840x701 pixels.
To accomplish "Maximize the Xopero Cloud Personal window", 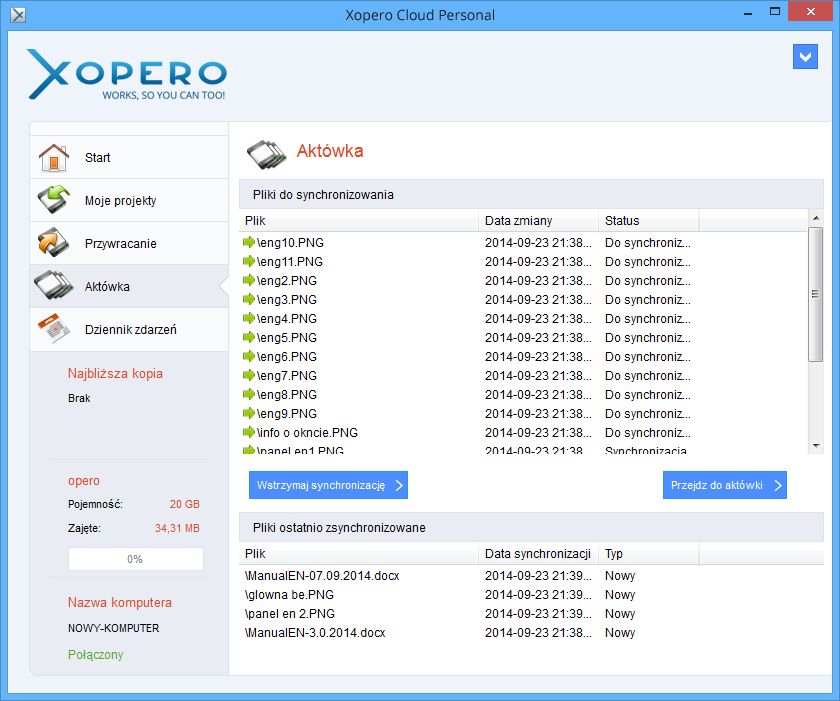I will [775, 12].
